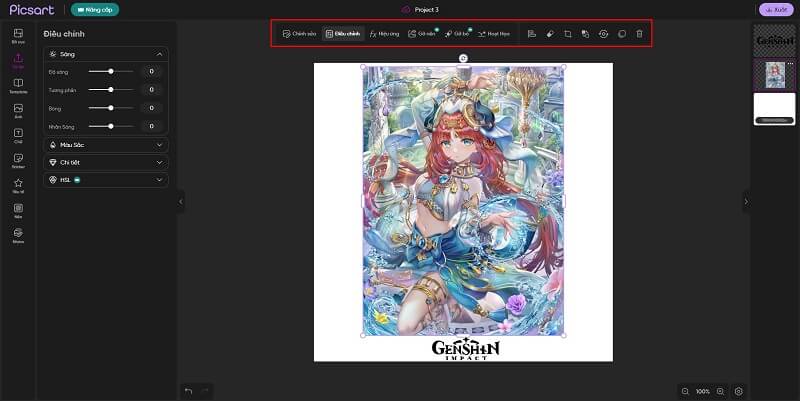Click the undo arrow
This screenshot has height=401, width=800.
pyautogui.click(x=188, y=391)
